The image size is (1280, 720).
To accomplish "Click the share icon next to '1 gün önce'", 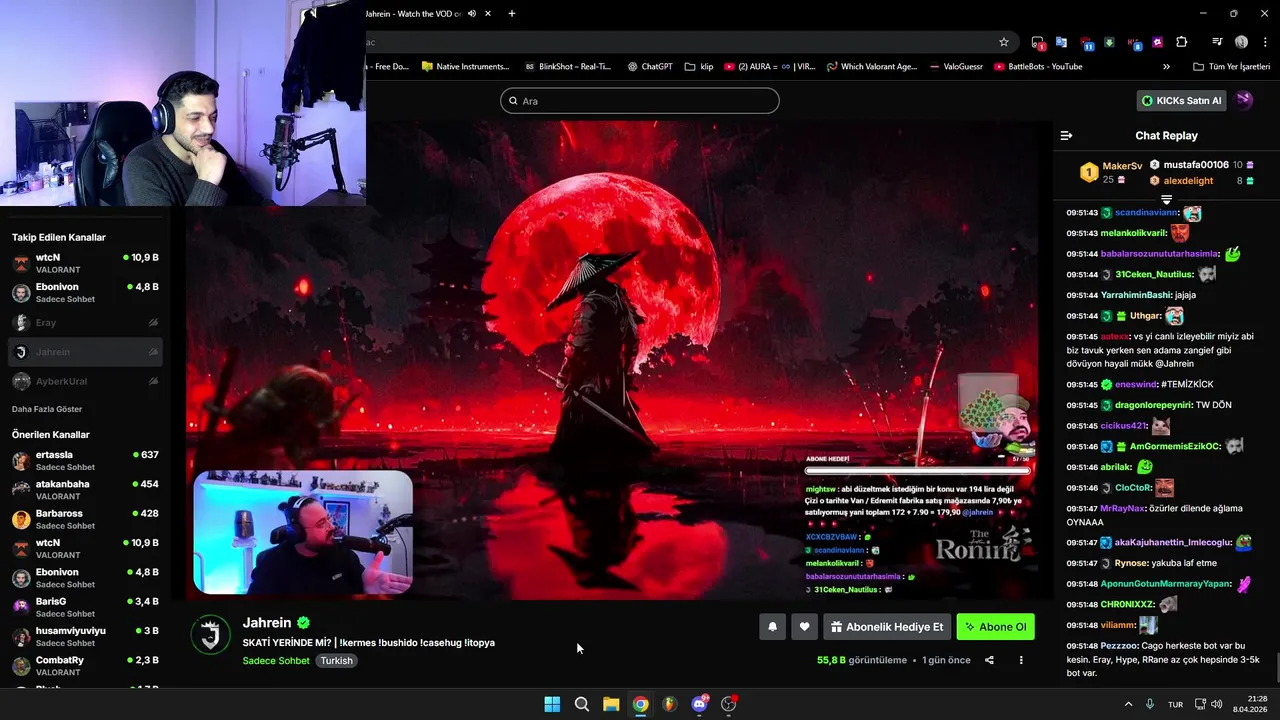I will point(989,660).
